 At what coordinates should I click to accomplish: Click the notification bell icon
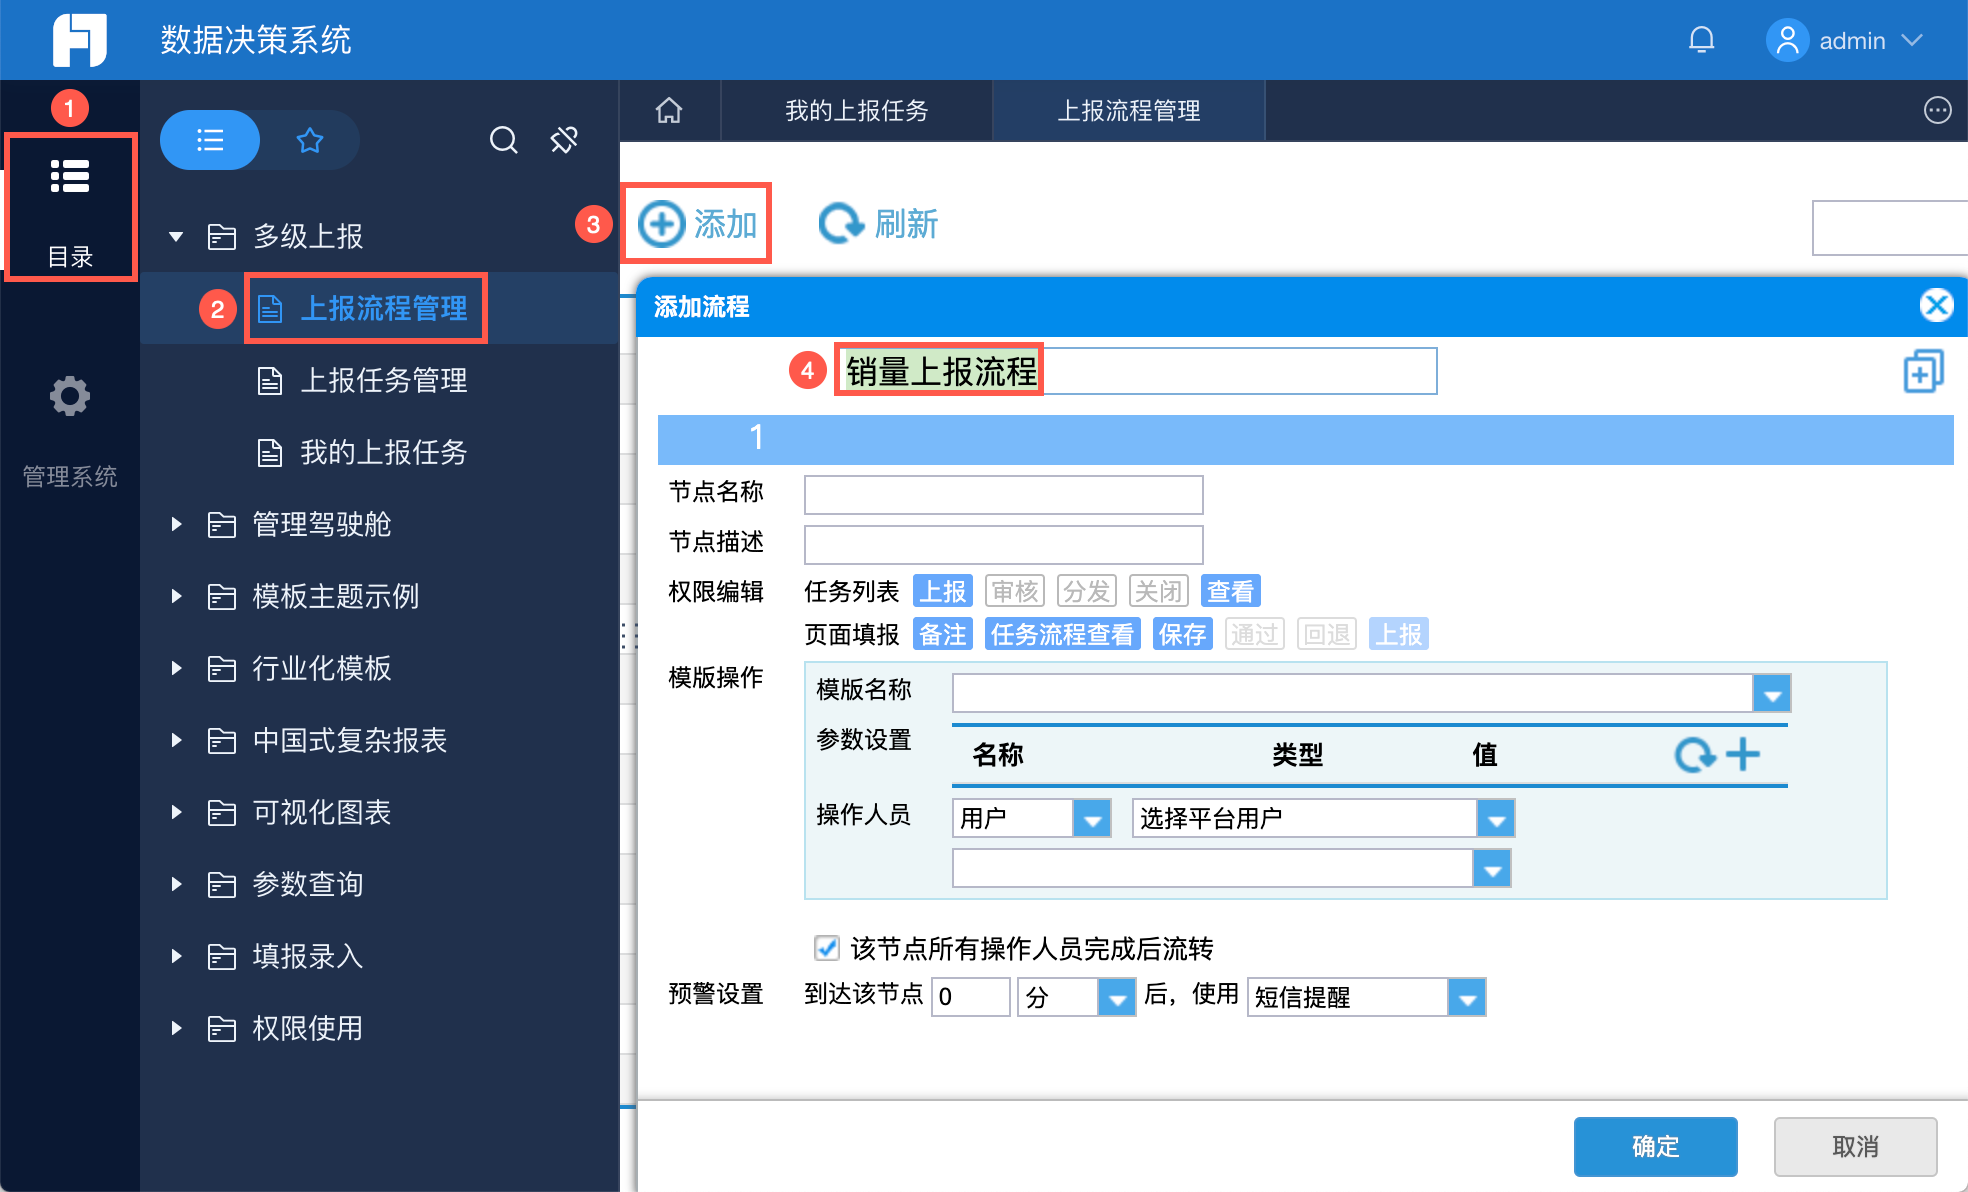coord(1701,40)
